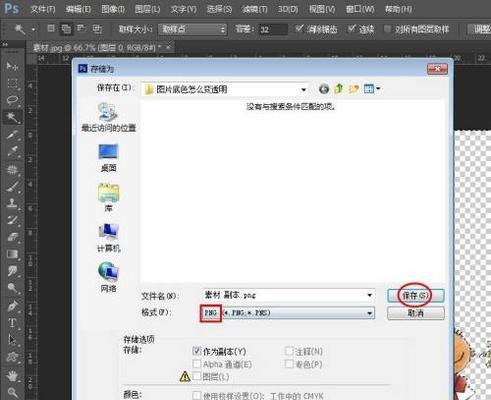The height and width of the screenshot is (400, 491).
Task: Toggle the 作为副本 checkbox
Action: (x=197, y=351)
